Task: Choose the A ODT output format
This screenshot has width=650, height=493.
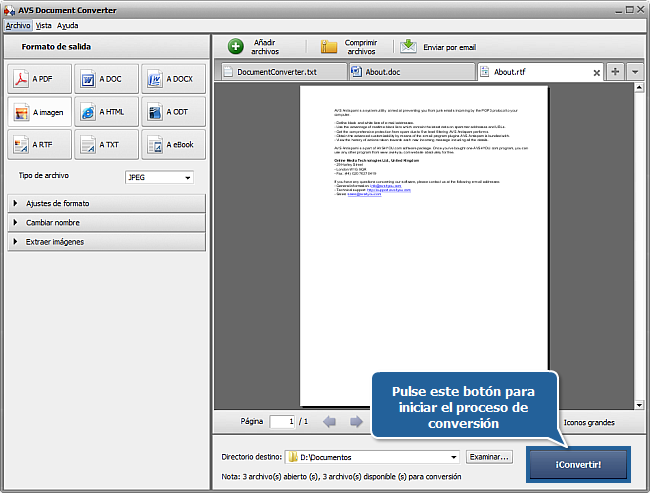Action: [x=174, y=112]
